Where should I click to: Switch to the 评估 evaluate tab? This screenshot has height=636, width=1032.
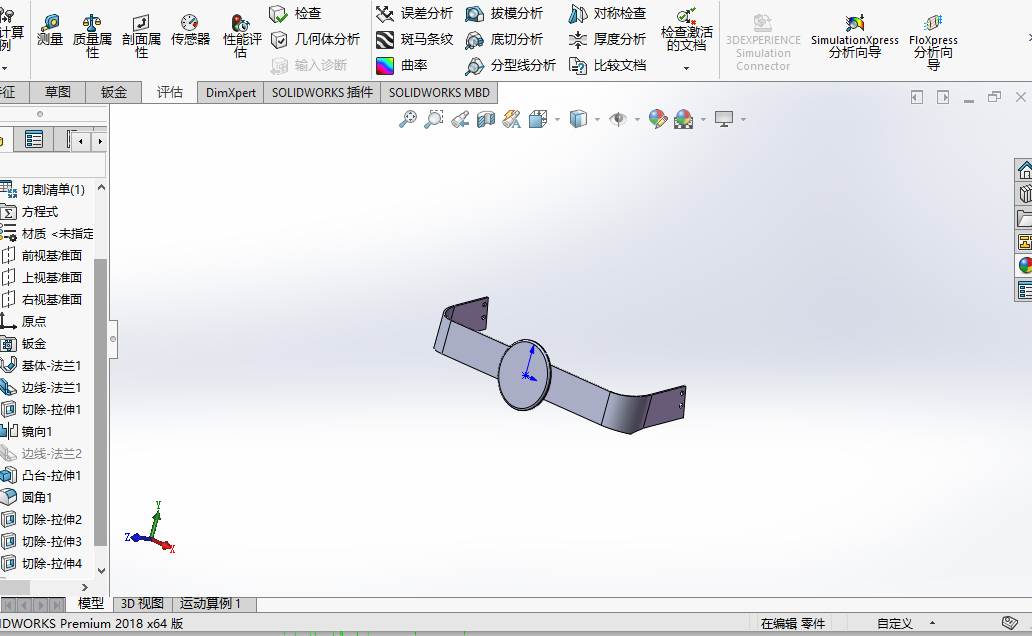click(170, 92)
